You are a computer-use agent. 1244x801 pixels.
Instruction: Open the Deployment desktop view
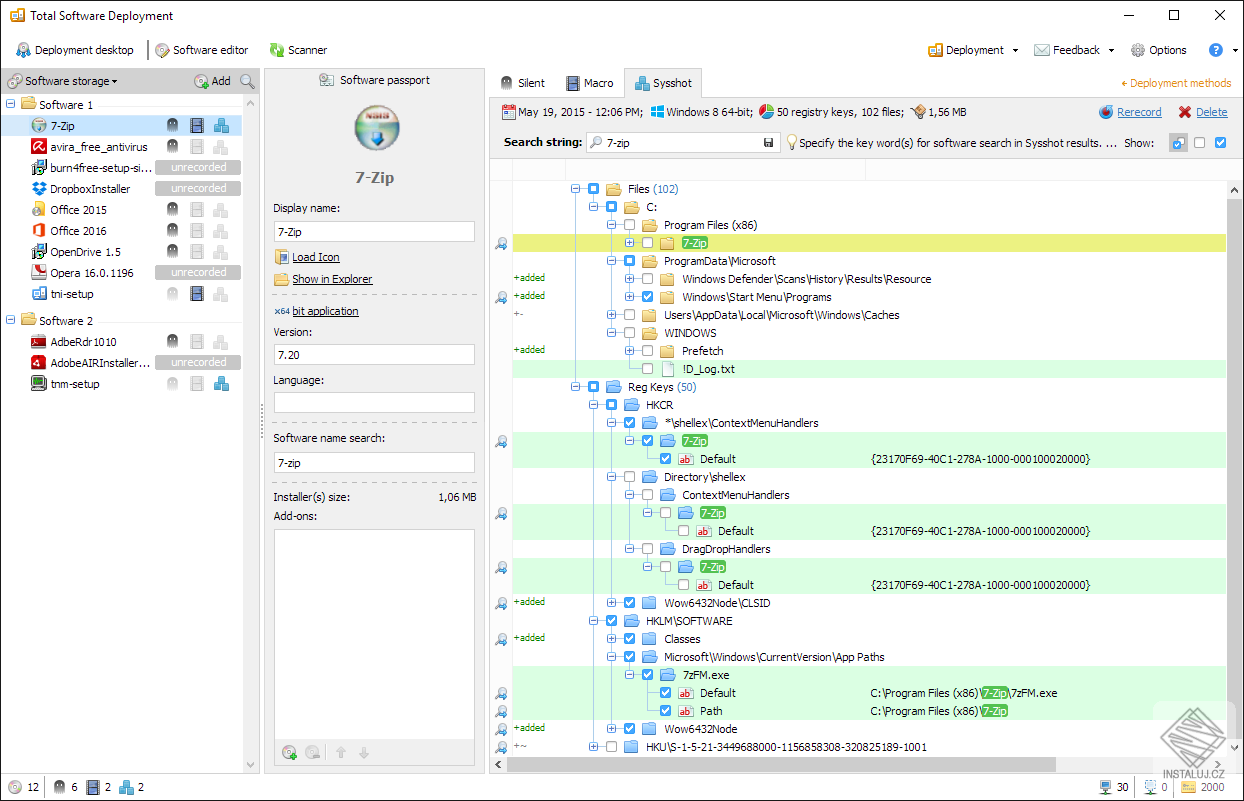click(75, 50)
